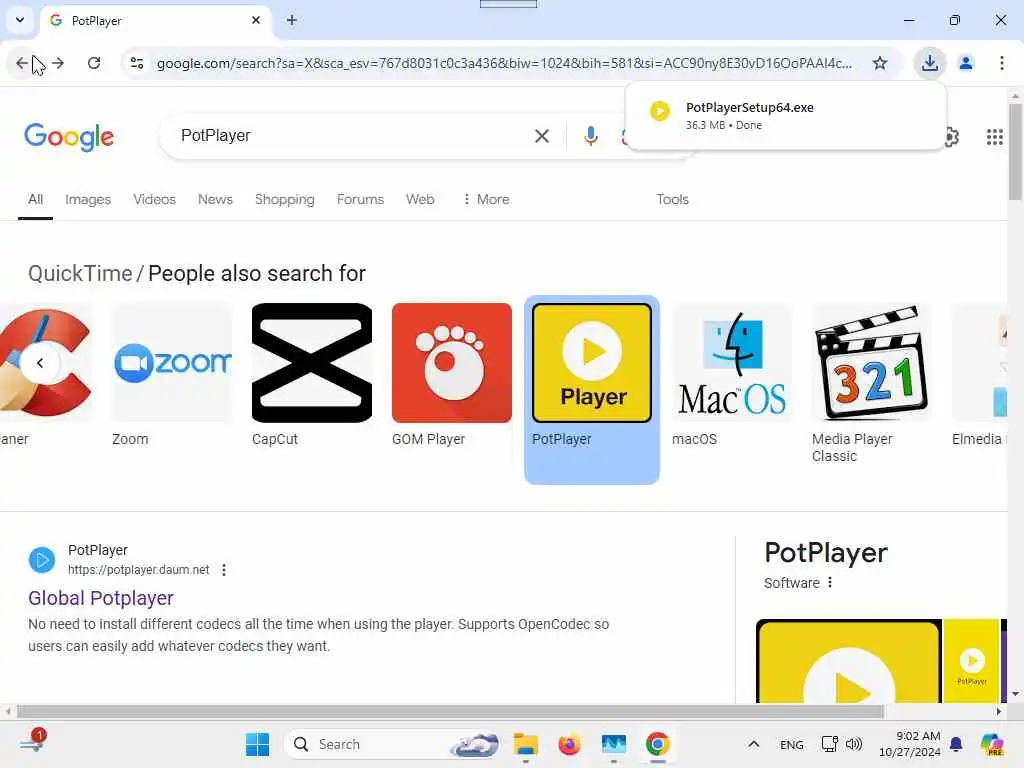Select the GOM Player carousel card

451,376
